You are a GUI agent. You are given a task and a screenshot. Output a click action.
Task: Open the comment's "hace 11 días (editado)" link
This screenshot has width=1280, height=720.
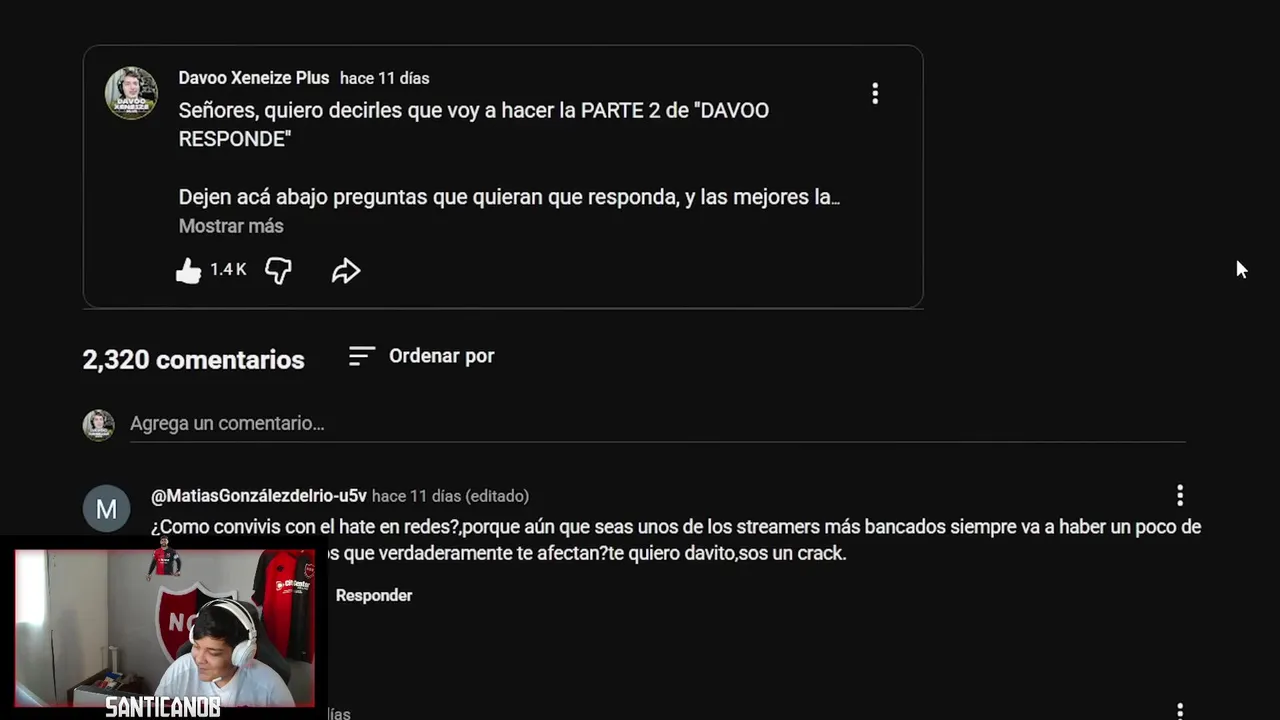tap(450, 496)
